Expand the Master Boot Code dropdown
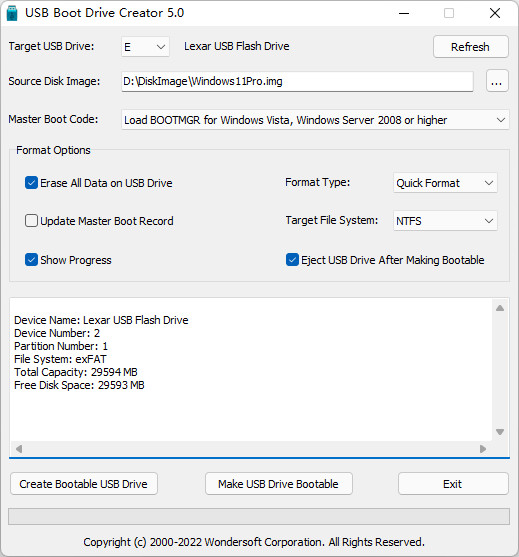Screen dimensions: 519x557 [315, 120]
